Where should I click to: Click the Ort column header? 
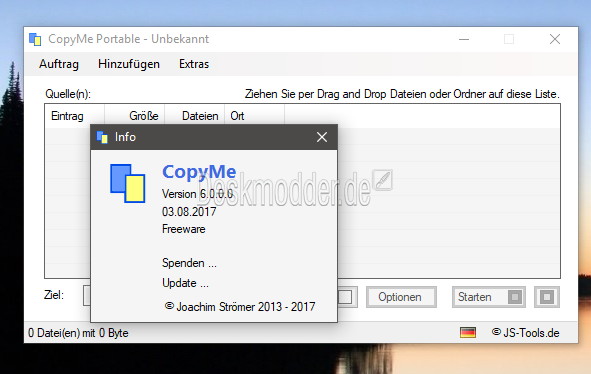click(254, 116)
